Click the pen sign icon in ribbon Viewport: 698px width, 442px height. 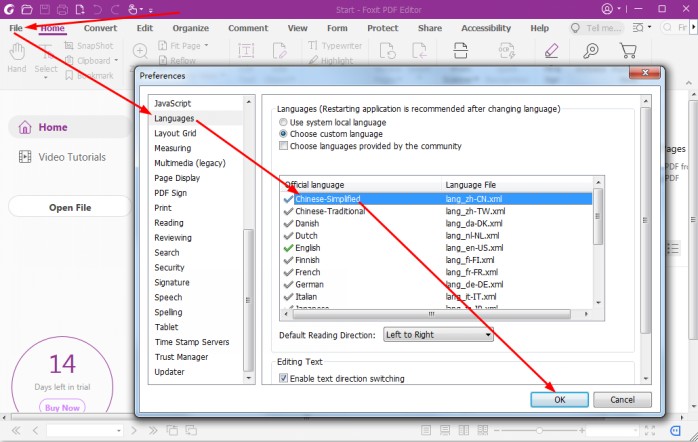tap(552, 50)
